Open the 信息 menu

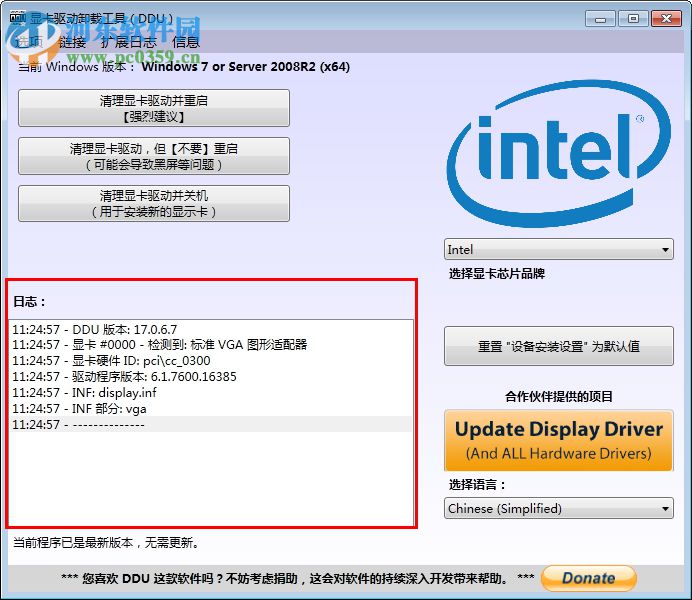point(186,42)
